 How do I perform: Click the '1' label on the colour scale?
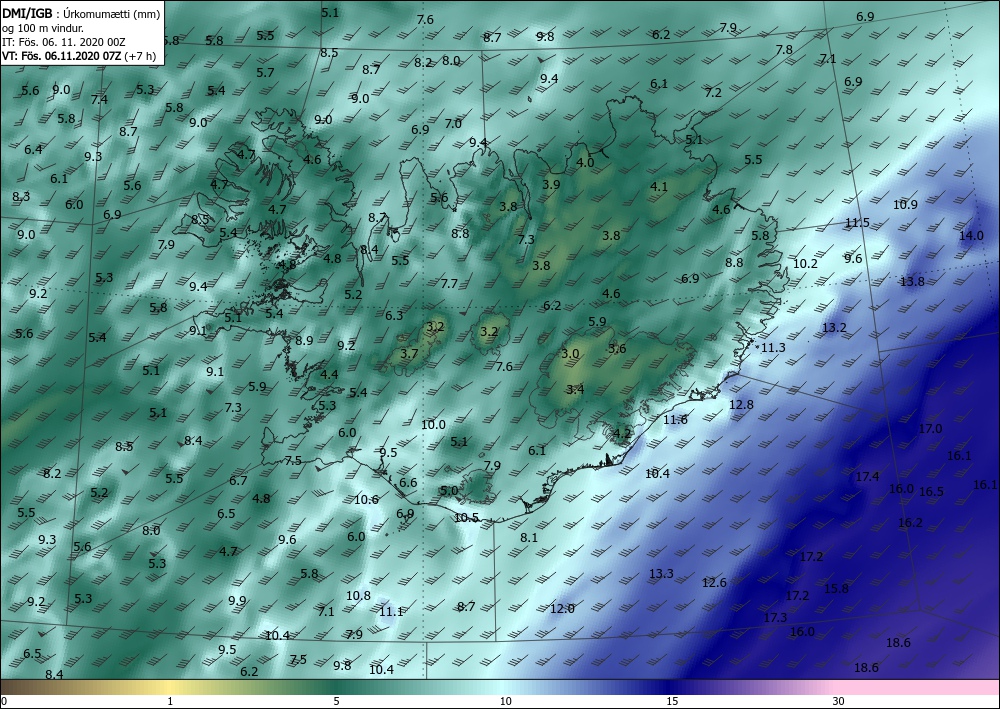point(170,701)
